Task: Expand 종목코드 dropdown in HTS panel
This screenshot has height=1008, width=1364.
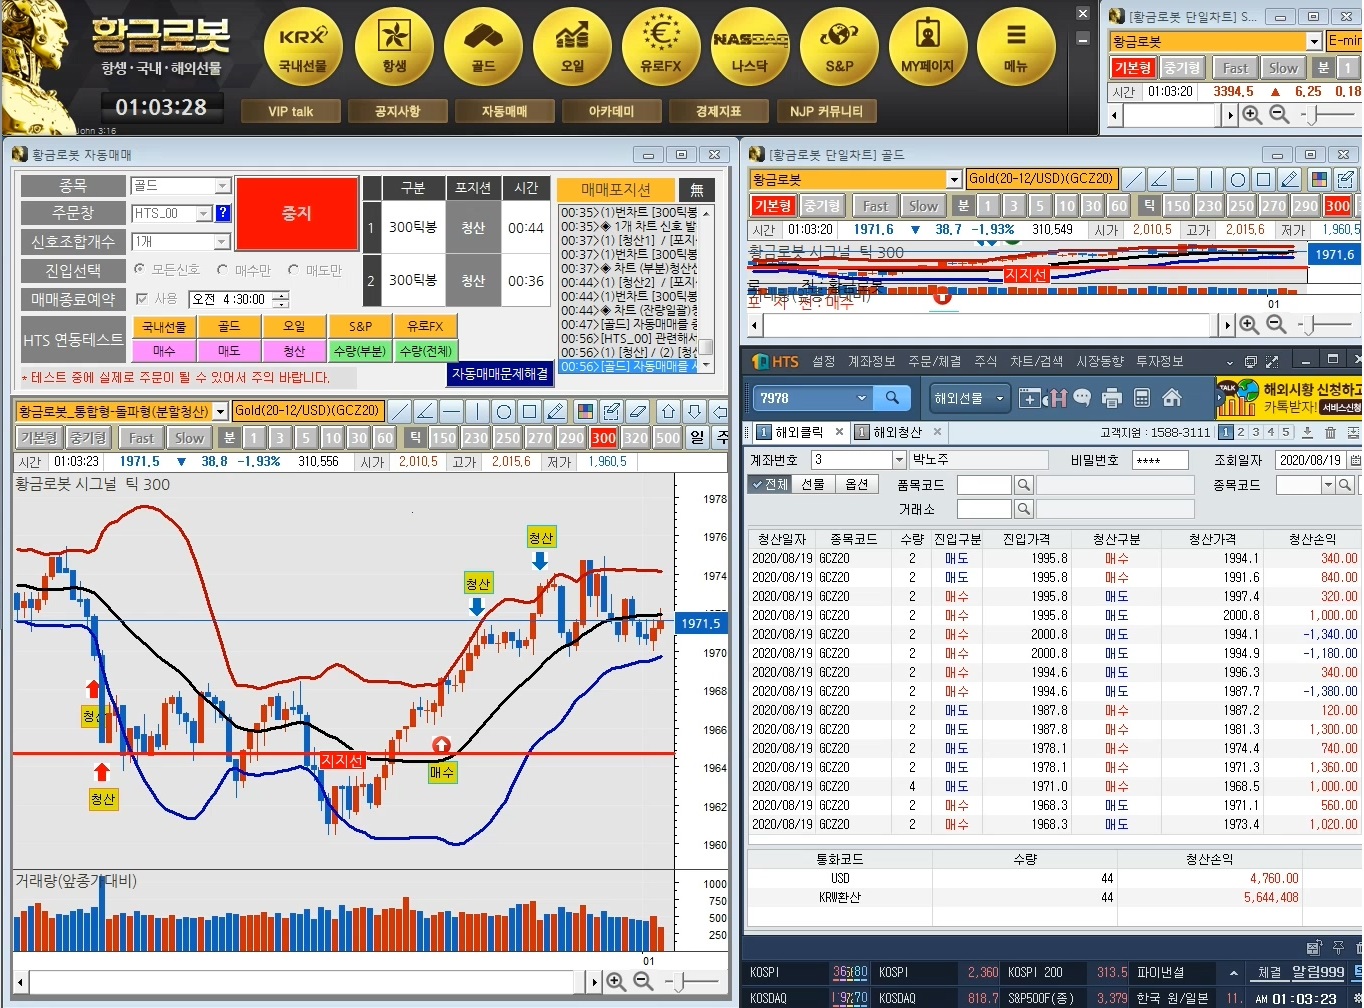Action: (x=1329, y=485)
